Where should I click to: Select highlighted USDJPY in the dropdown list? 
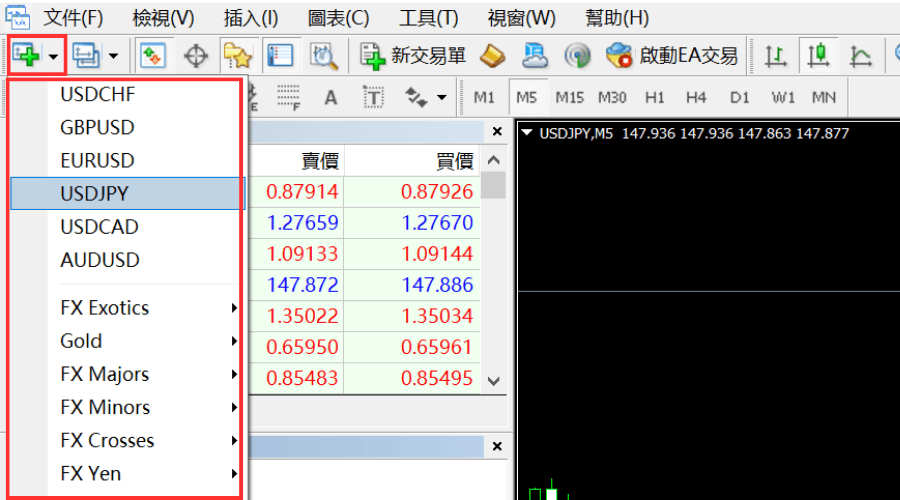[125, 193]
